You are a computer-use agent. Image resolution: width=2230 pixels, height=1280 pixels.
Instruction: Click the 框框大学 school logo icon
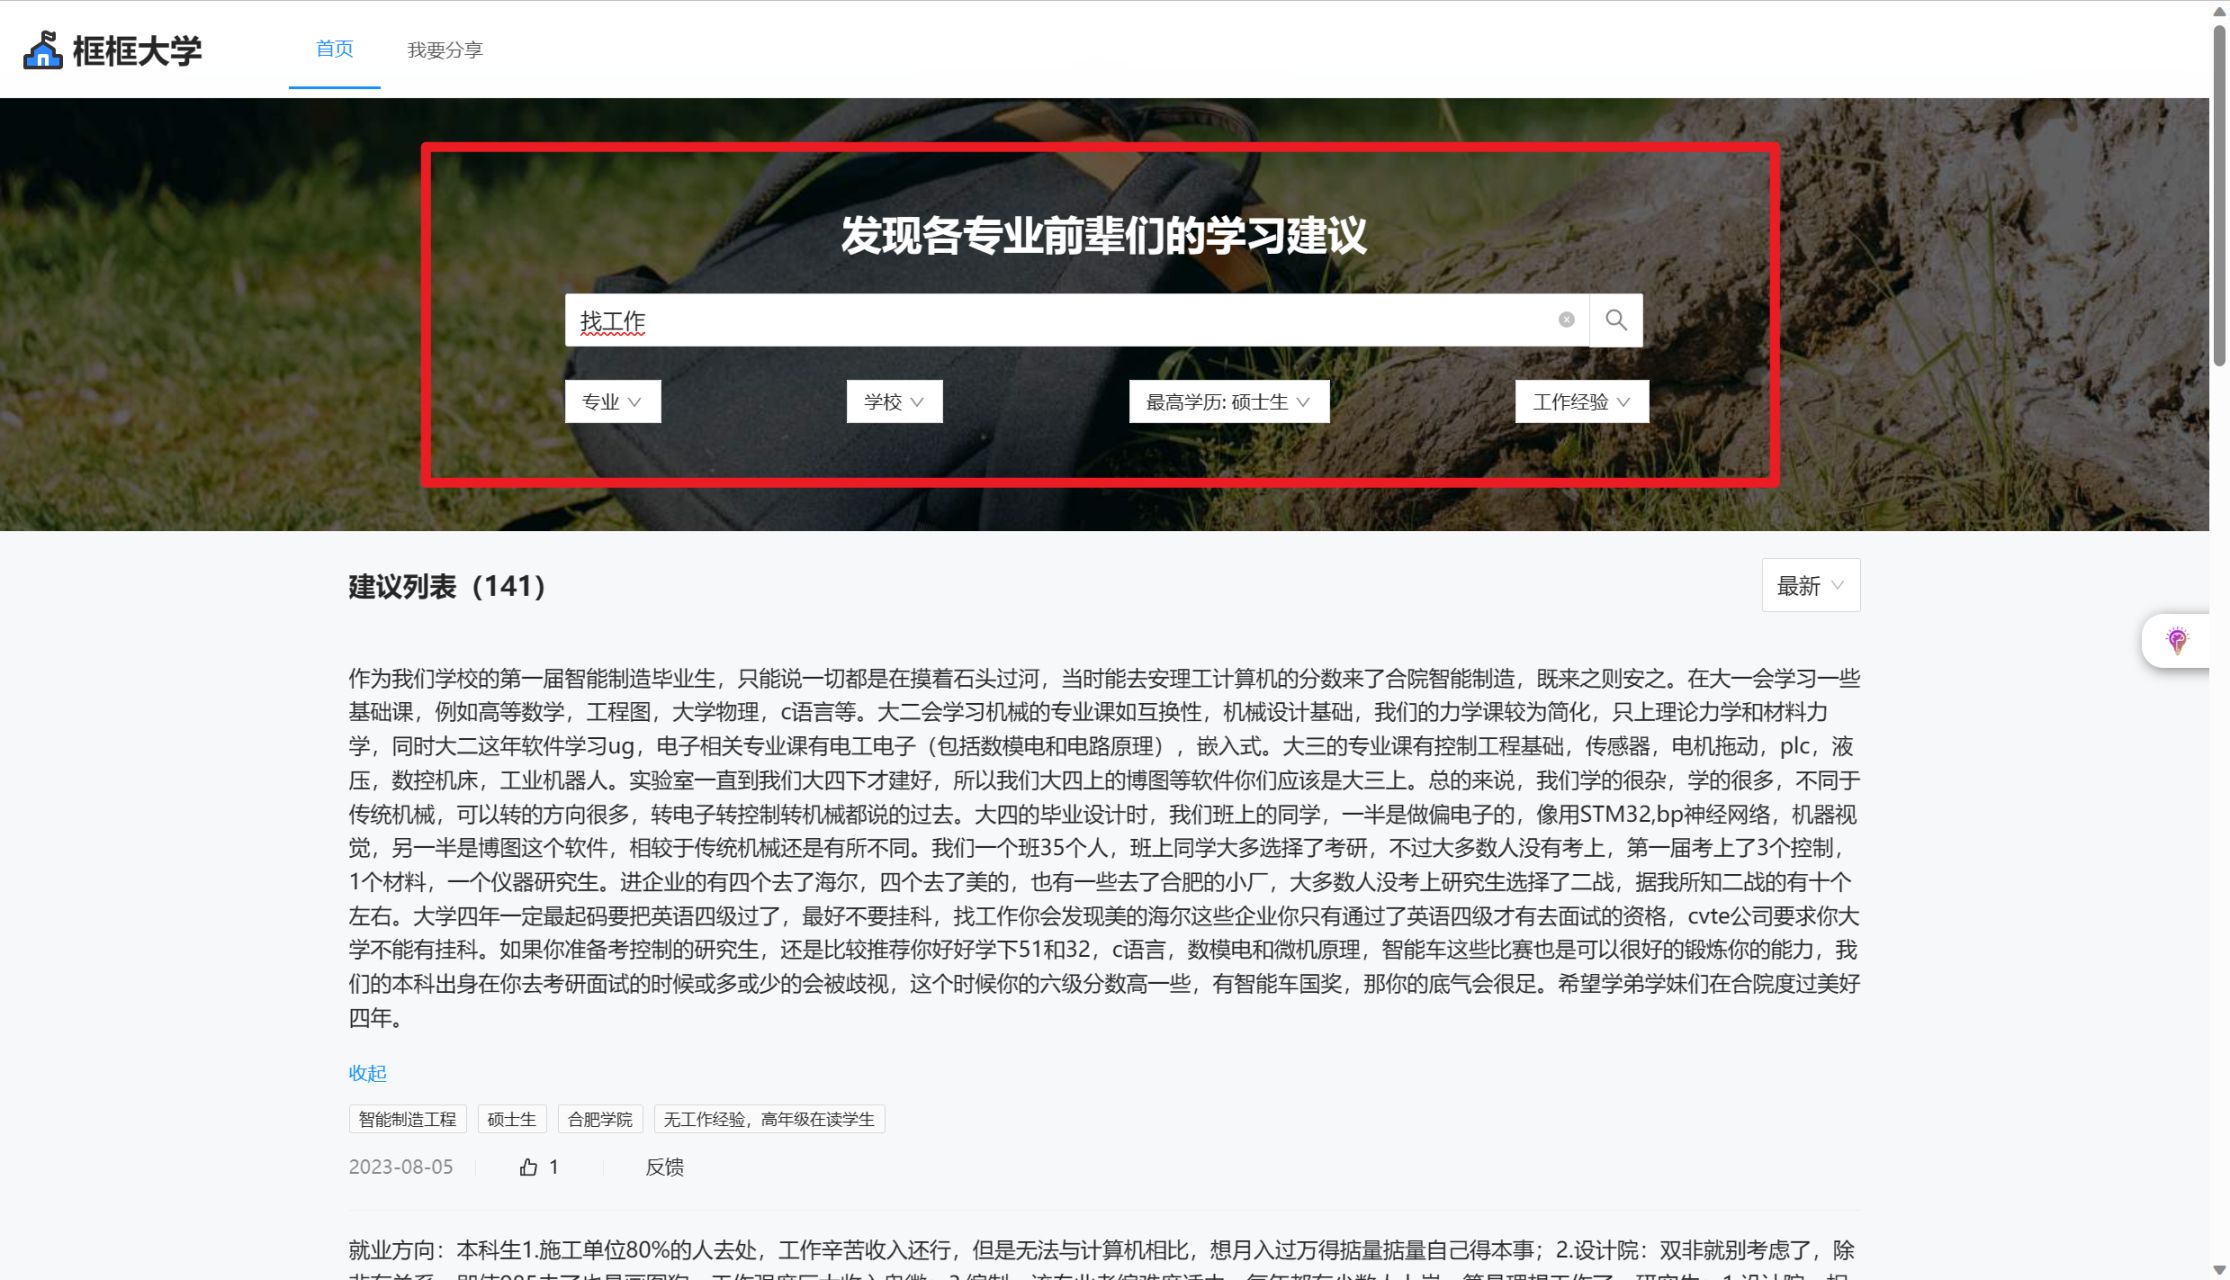coord(43,50)
